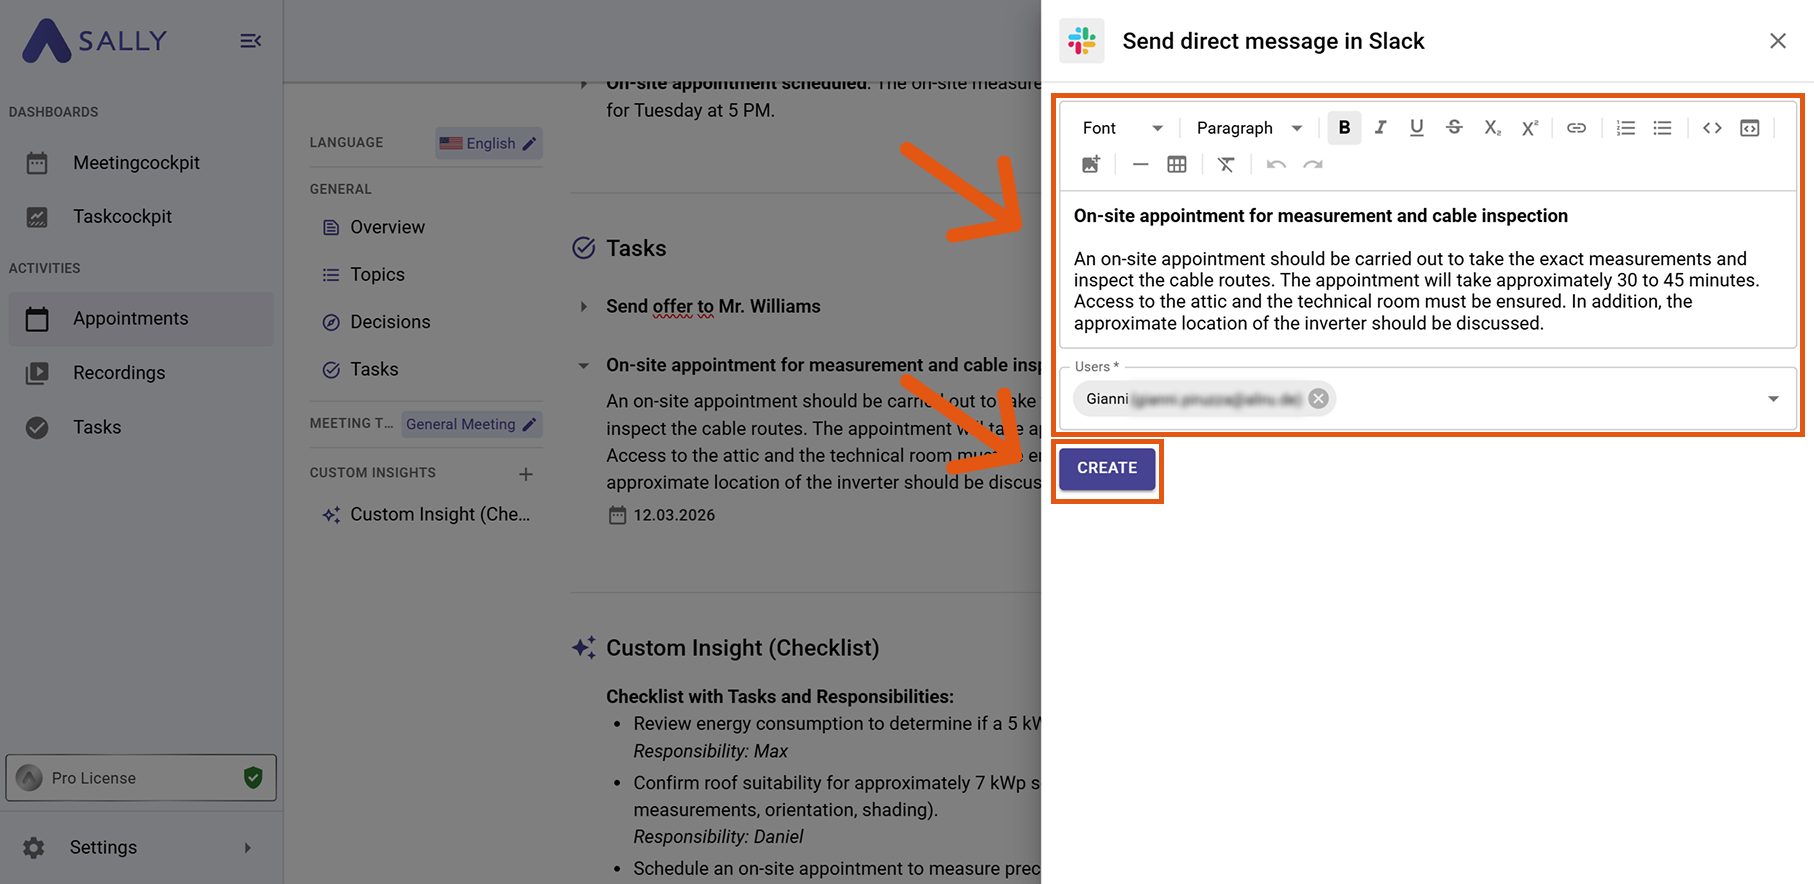1814x884 pixels.
Task: Open Appointments in the sidebar
Action: (130, 319)
